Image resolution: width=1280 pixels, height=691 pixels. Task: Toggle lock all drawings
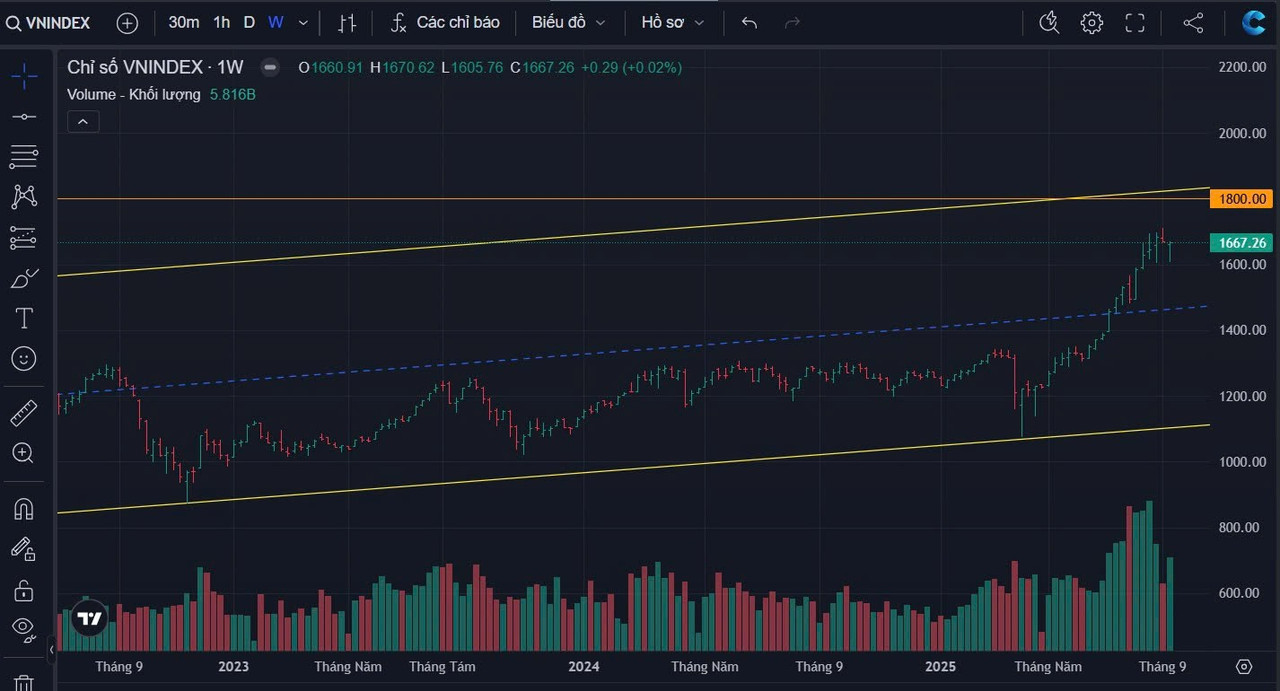click(24, 590)
